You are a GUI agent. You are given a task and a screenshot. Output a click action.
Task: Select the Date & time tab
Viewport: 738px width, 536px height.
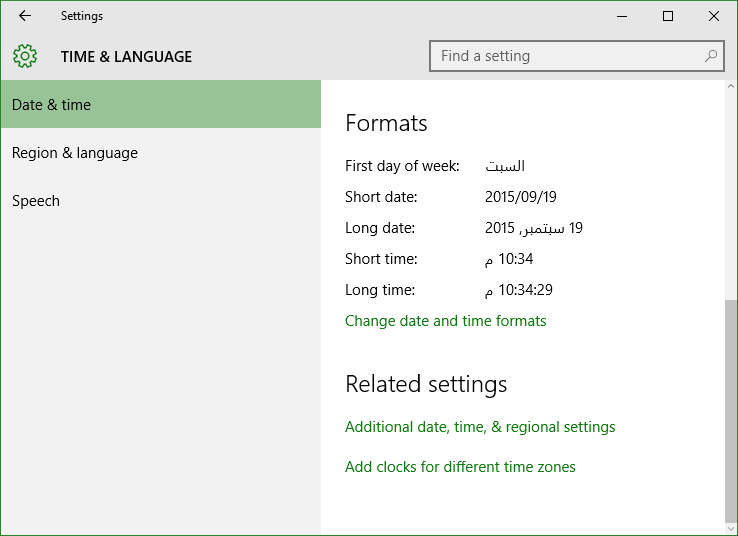point(161,104)
